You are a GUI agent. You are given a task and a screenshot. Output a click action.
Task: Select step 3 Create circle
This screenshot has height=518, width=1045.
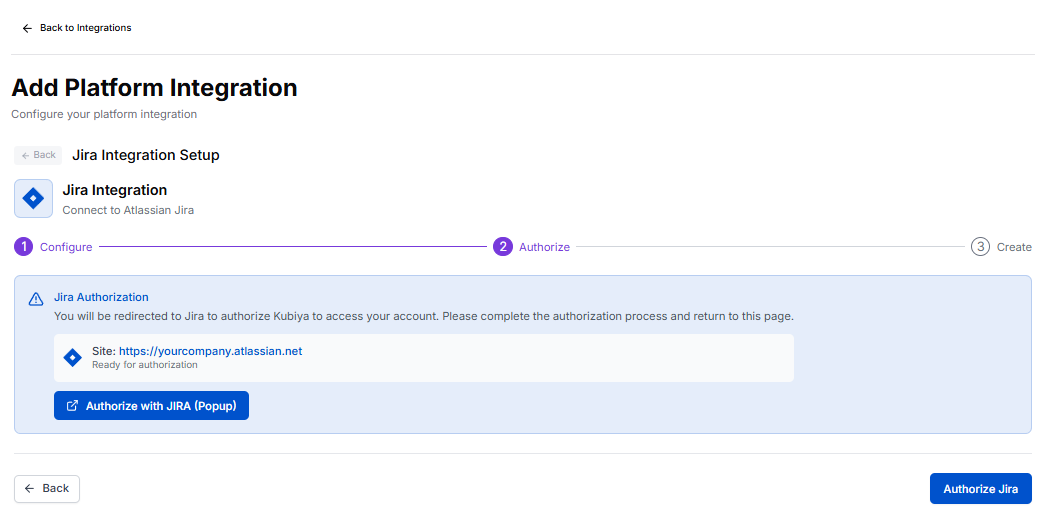pyautogui.click(x=980, y=247)
